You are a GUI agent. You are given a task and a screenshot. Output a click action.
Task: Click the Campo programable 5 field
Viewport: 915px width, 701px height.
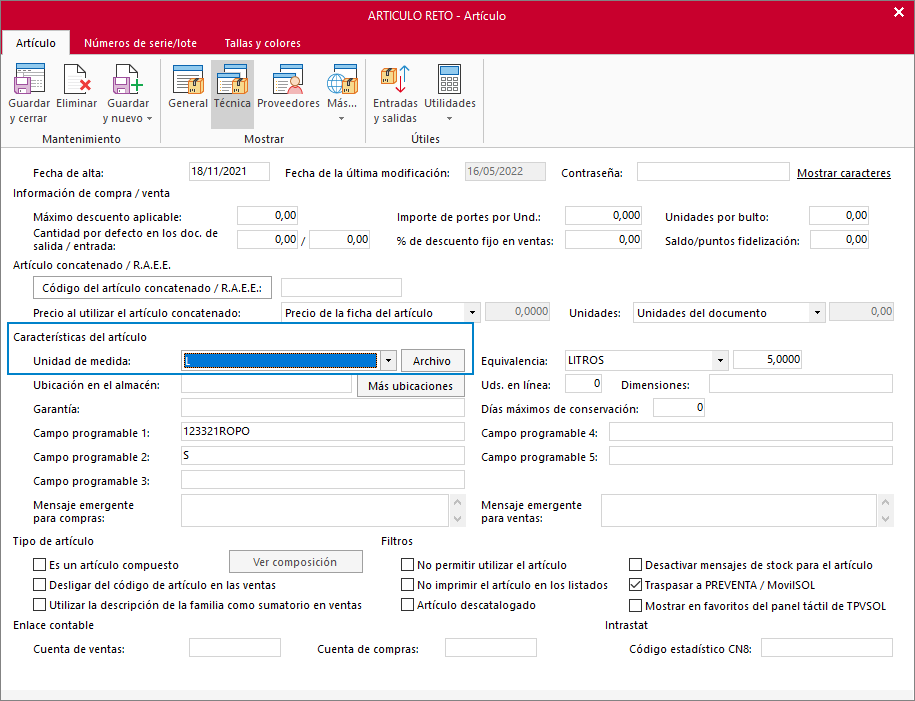(x=751, y=455)
